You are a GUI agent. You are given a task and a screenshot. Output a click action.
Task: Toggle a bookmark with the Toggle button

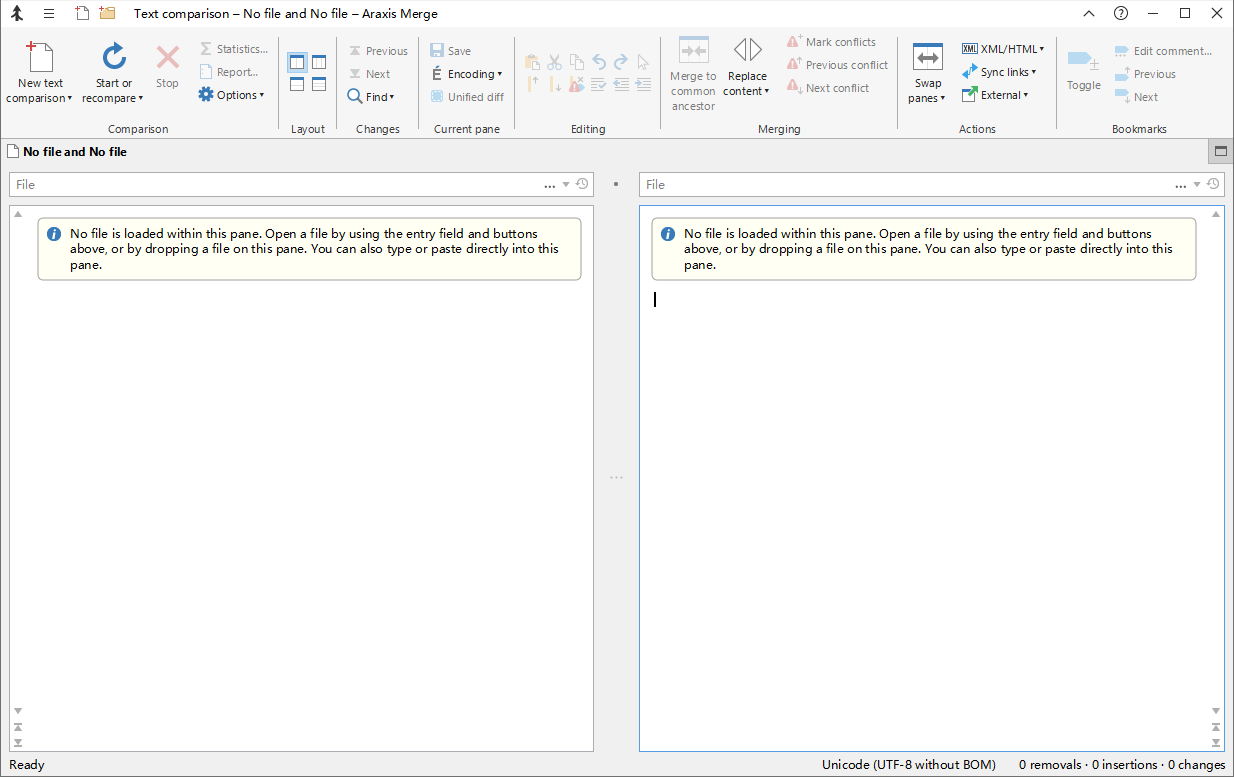[1083, 69]
